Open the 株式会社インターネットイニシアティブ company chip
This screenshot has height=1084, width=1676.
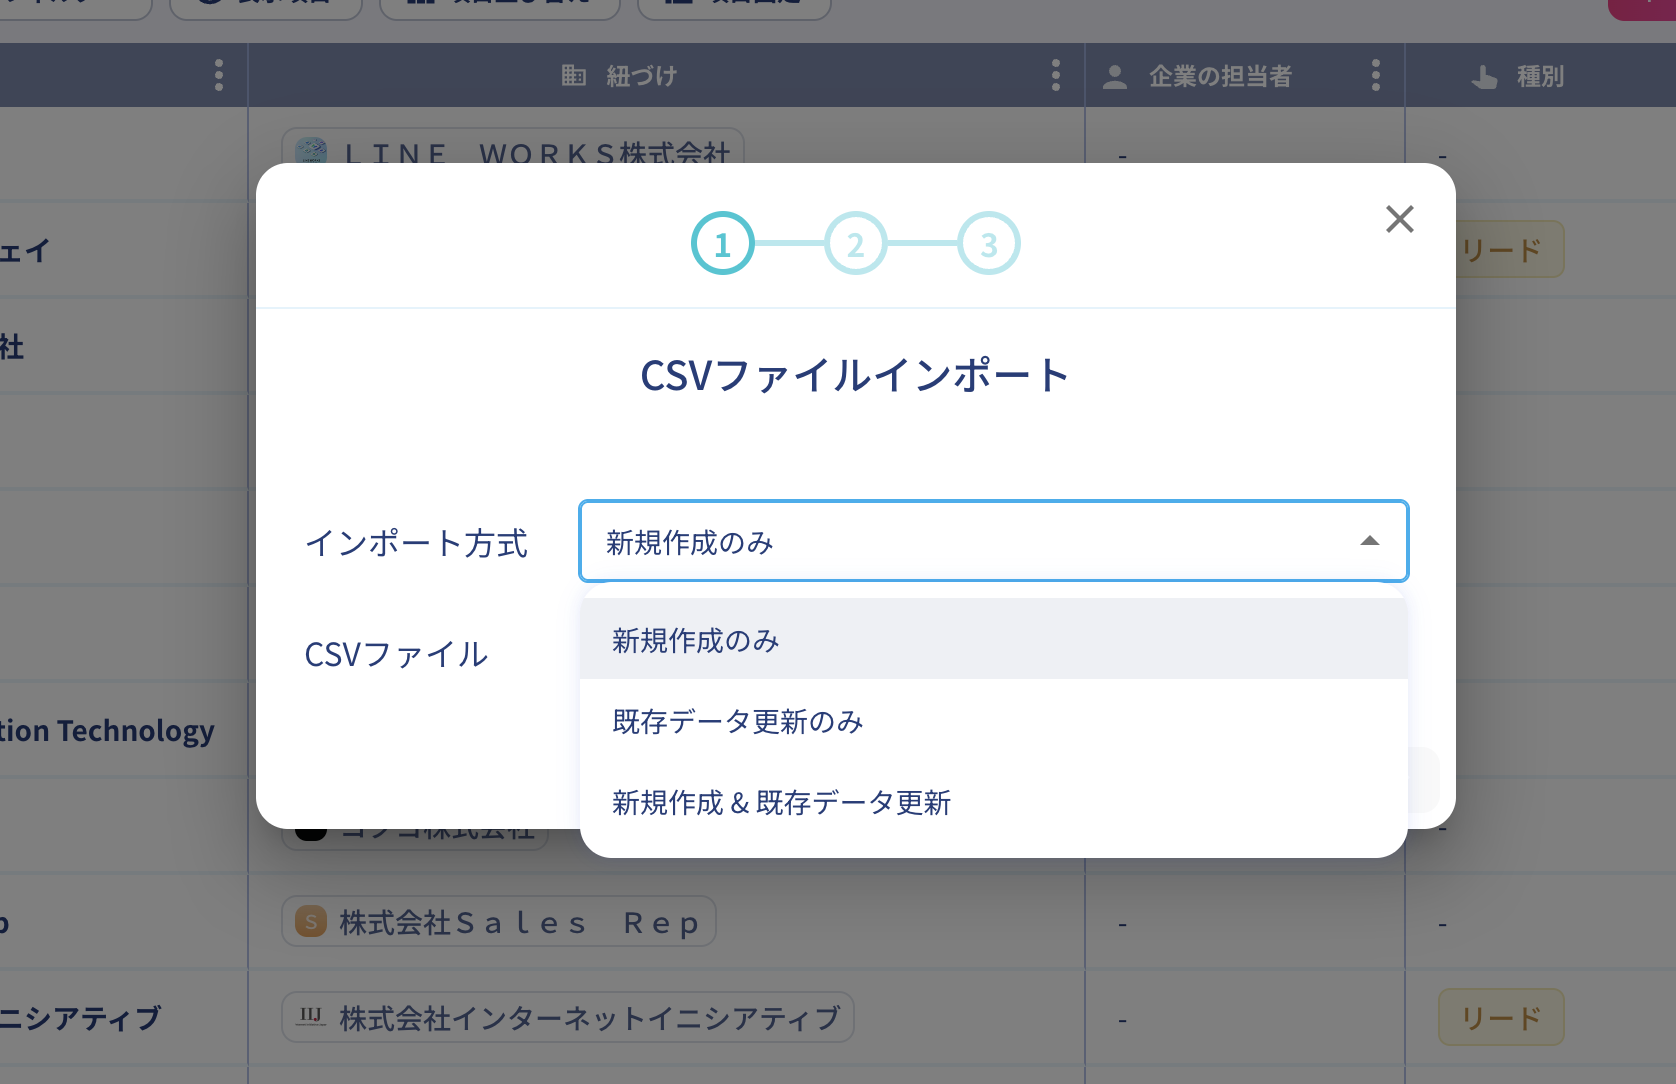tap(567, 1017)
